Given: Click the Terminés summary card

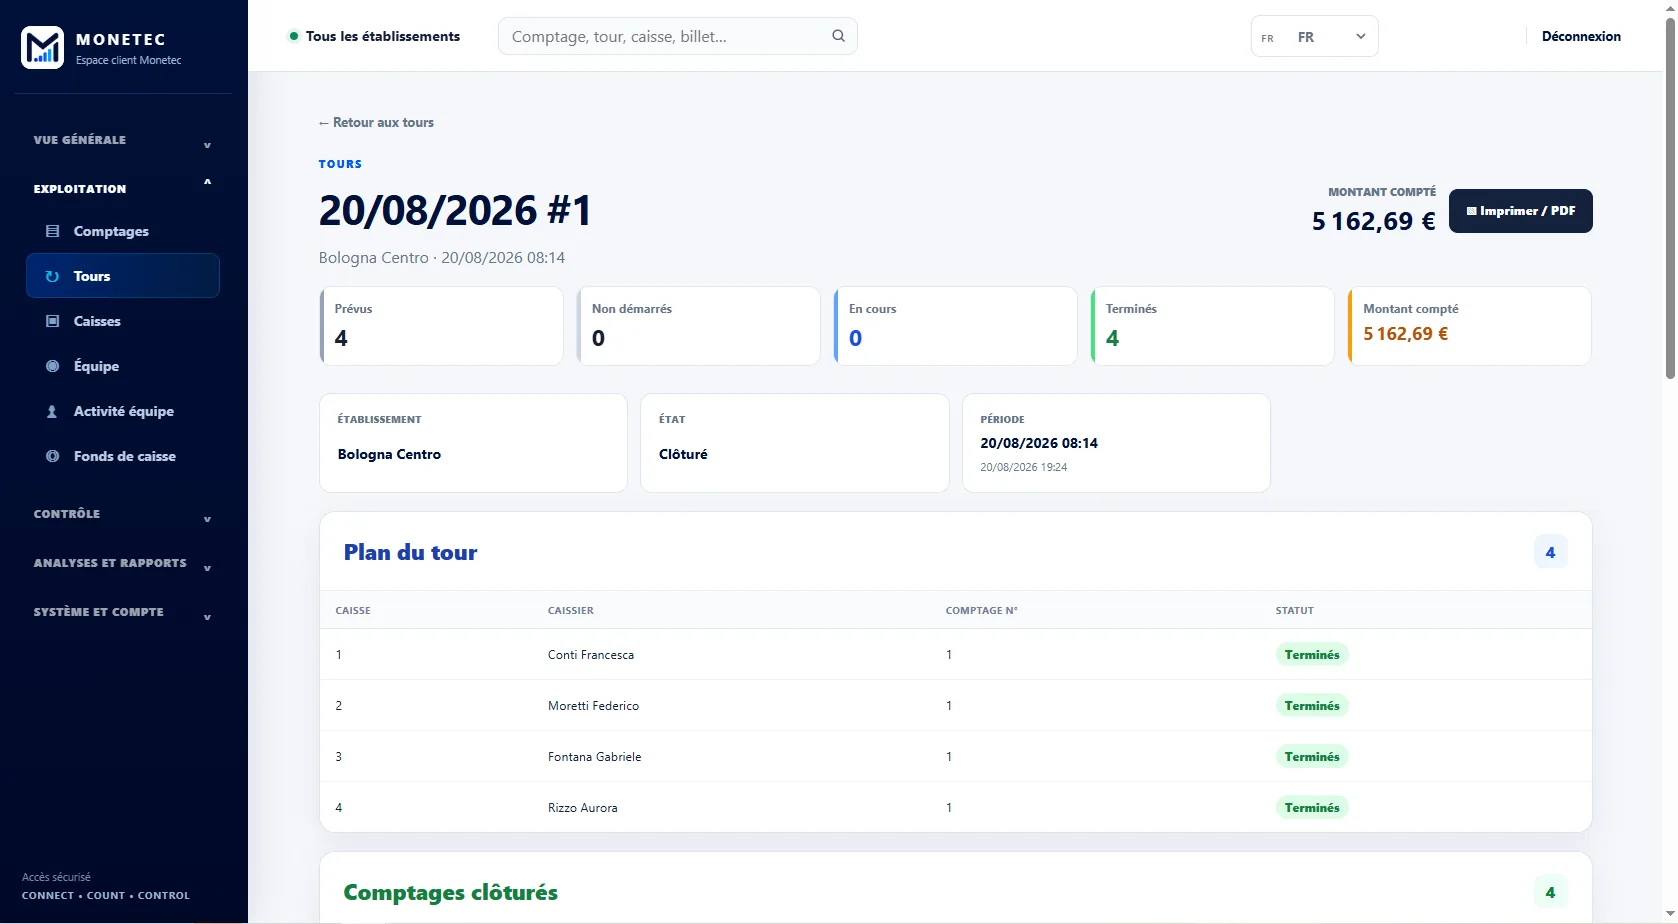Looking at the screenshot, I should (x=1212, y=326).
